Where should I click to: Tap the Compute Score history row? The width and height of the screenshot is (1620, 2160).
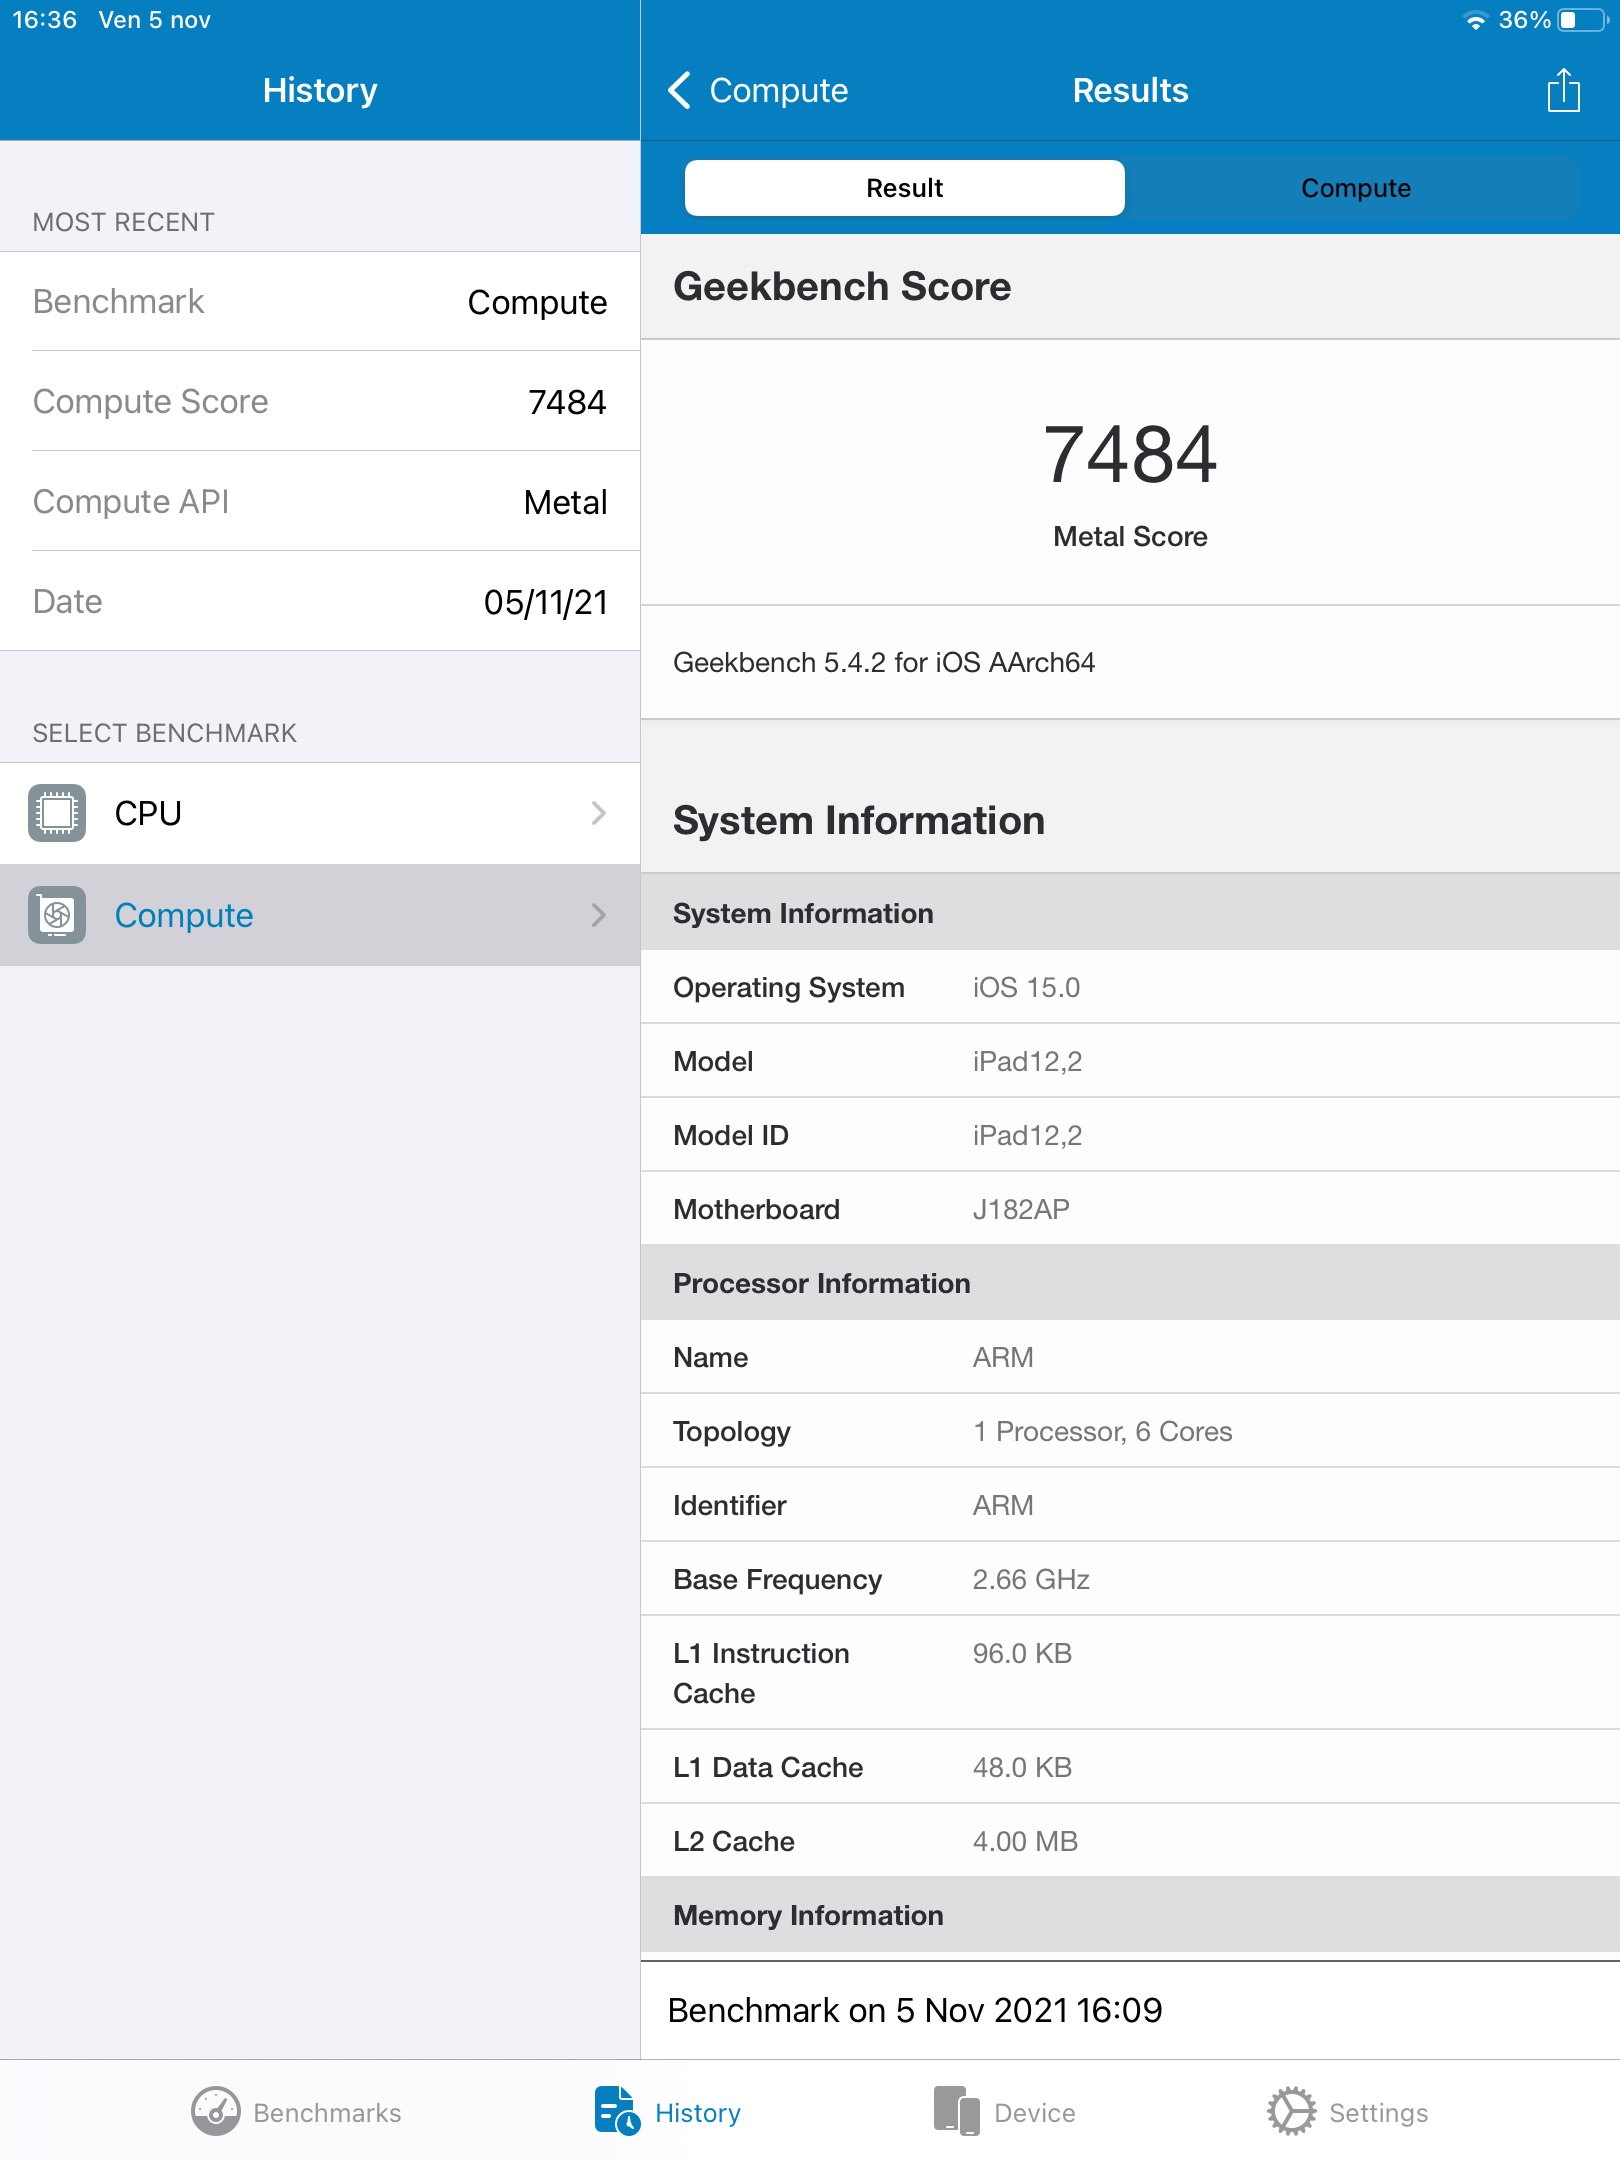click(x=320, y=401)
